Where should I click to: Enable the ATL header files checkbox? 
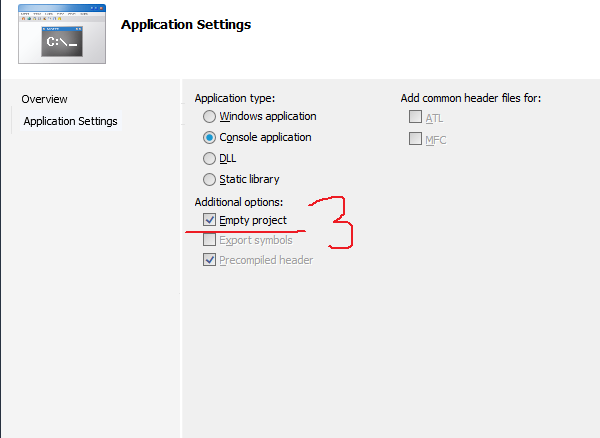click(x=415, y=118)
